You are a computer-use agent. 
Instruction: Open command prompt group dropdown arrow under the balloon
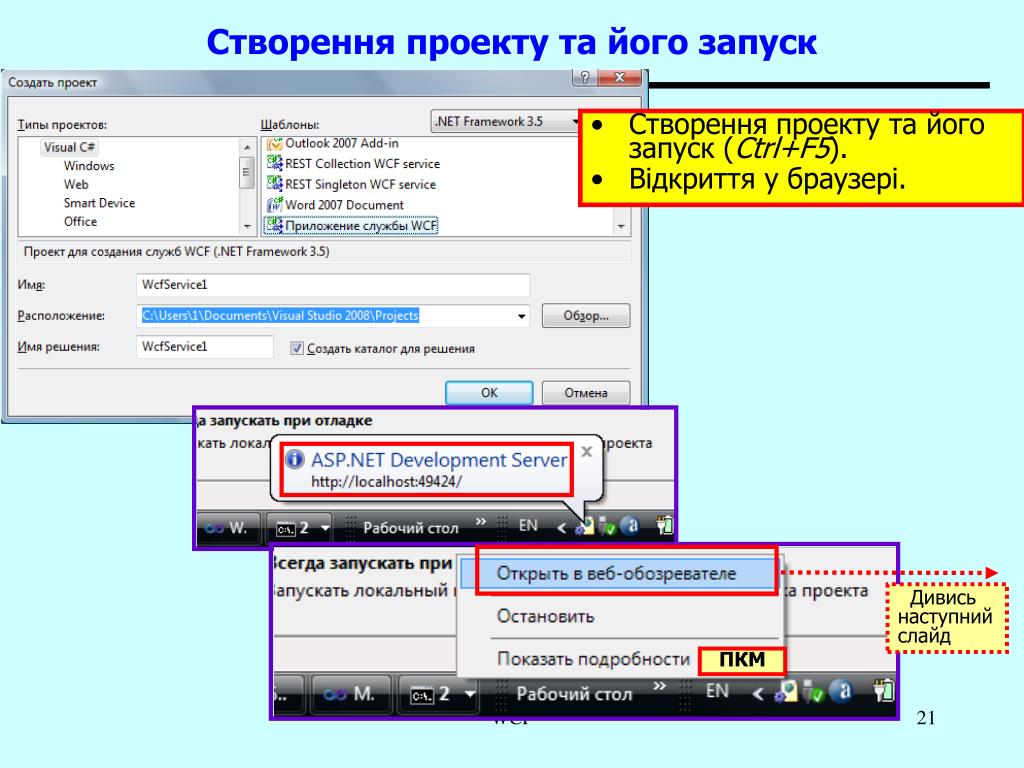tap(325, 528)
